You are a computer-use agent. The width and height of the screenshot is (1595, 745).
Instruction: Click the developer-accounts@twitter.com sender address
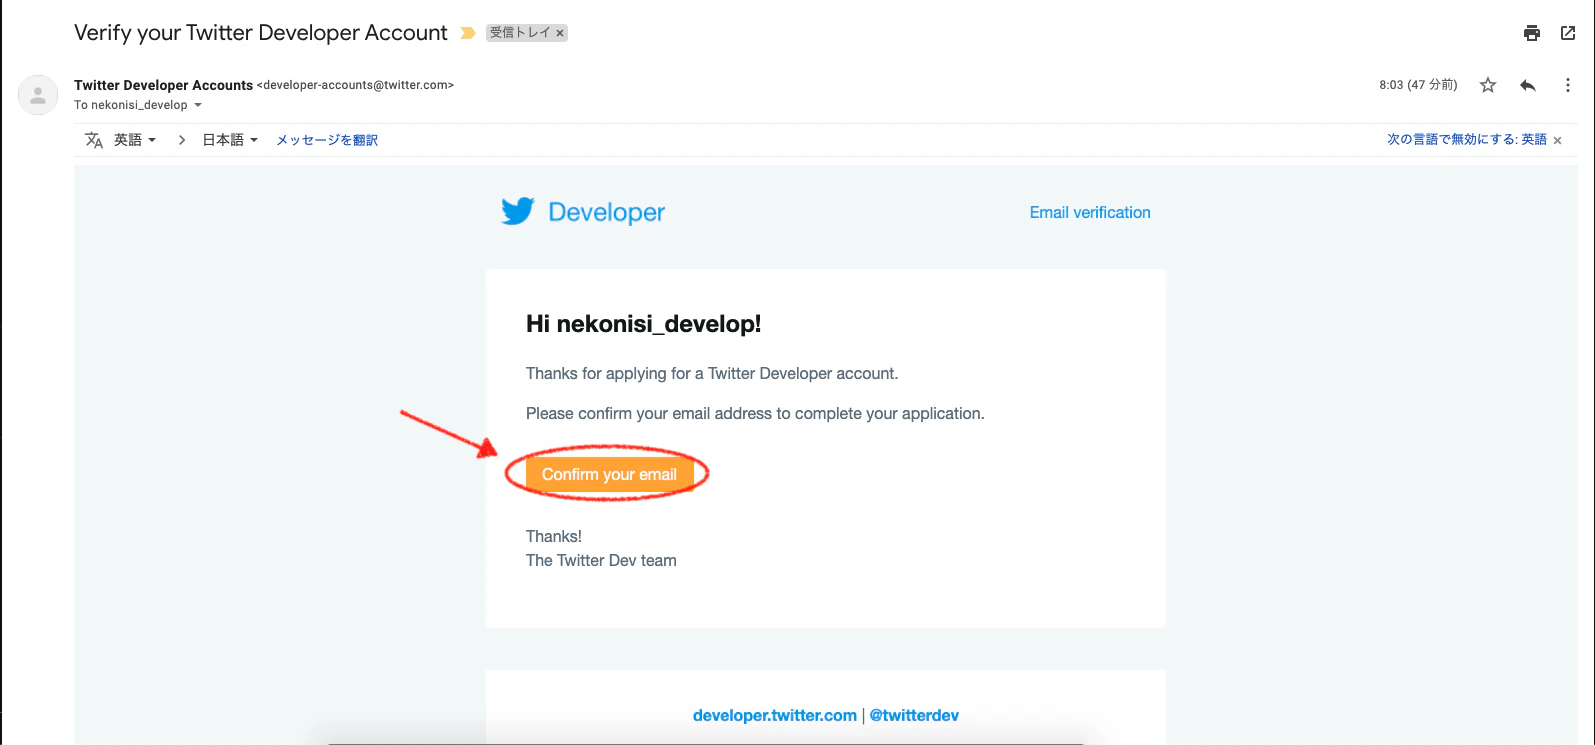[x=355, y=85]
